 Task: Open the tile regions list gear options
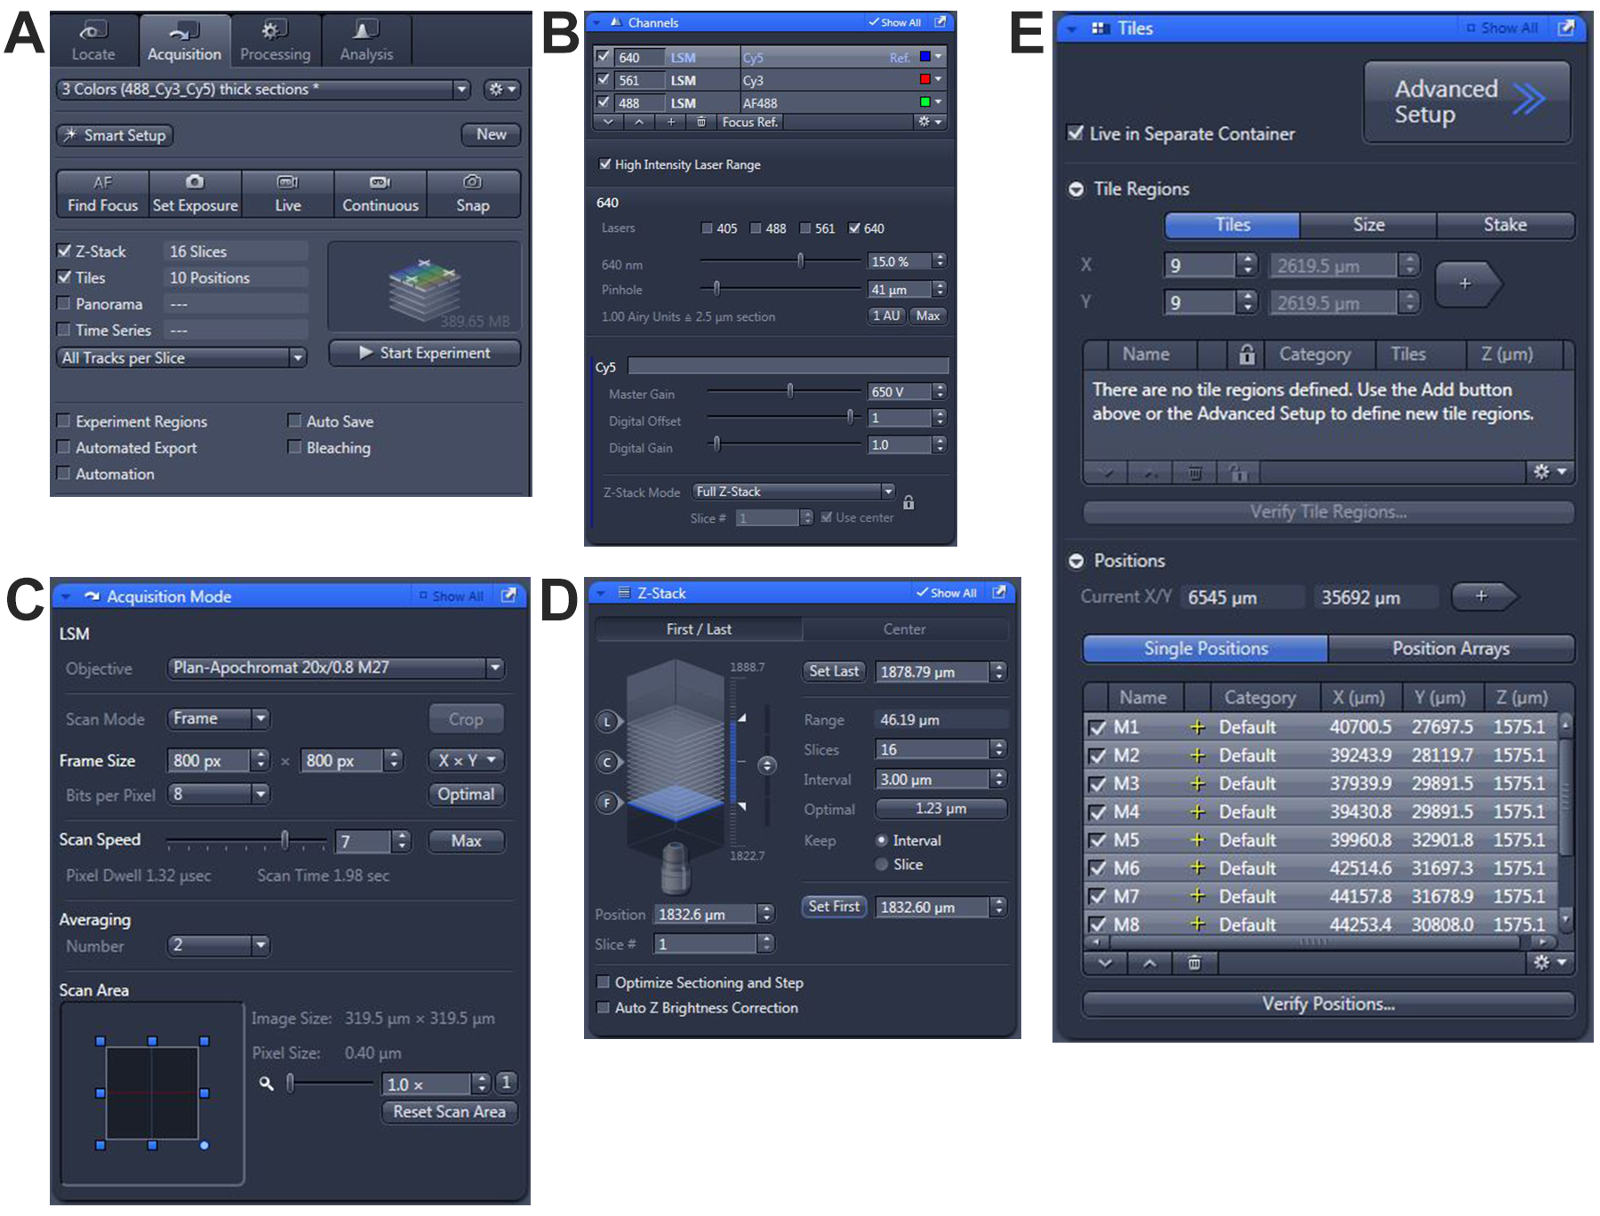[1550, 471]
